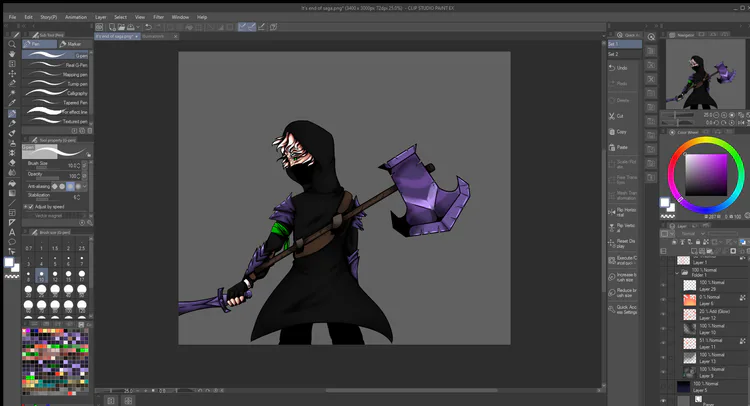Adjust the Opacity stepper arrows
Image resolution: width=750 pixels, height=406 pixels.
[78, 176]
